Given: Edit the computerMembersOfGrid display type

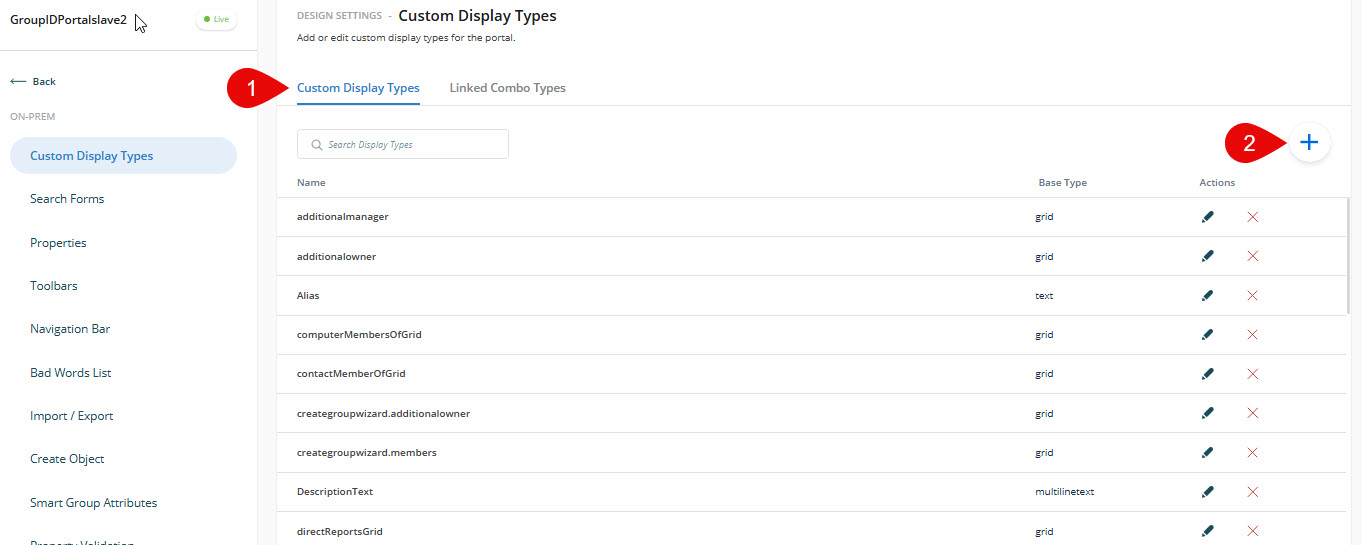Looking at the screenshot, I should [1207, 335].
